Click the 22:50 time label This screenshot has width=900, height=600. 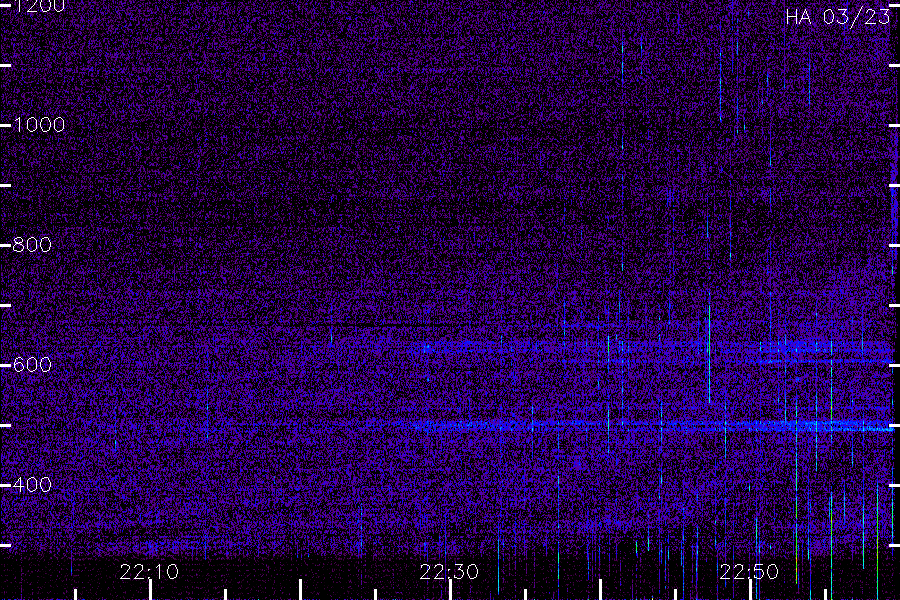tap(749, 572)
